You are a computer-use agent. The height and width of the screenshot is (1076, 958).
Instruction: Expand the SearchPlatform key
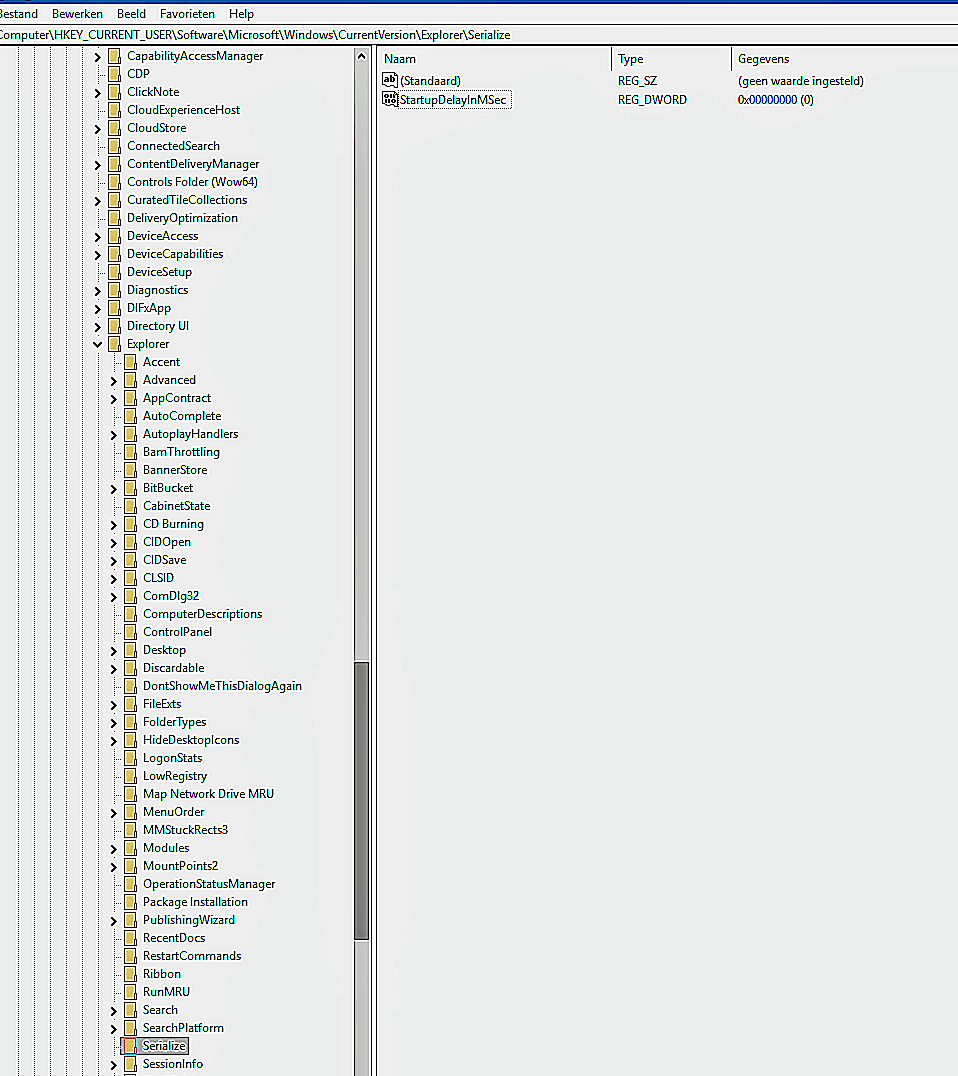pos(114,1029)
